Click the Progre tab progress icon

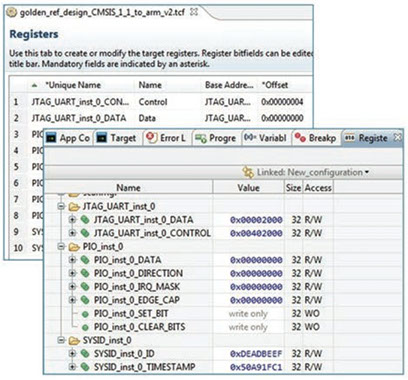(x=201, y=138)
